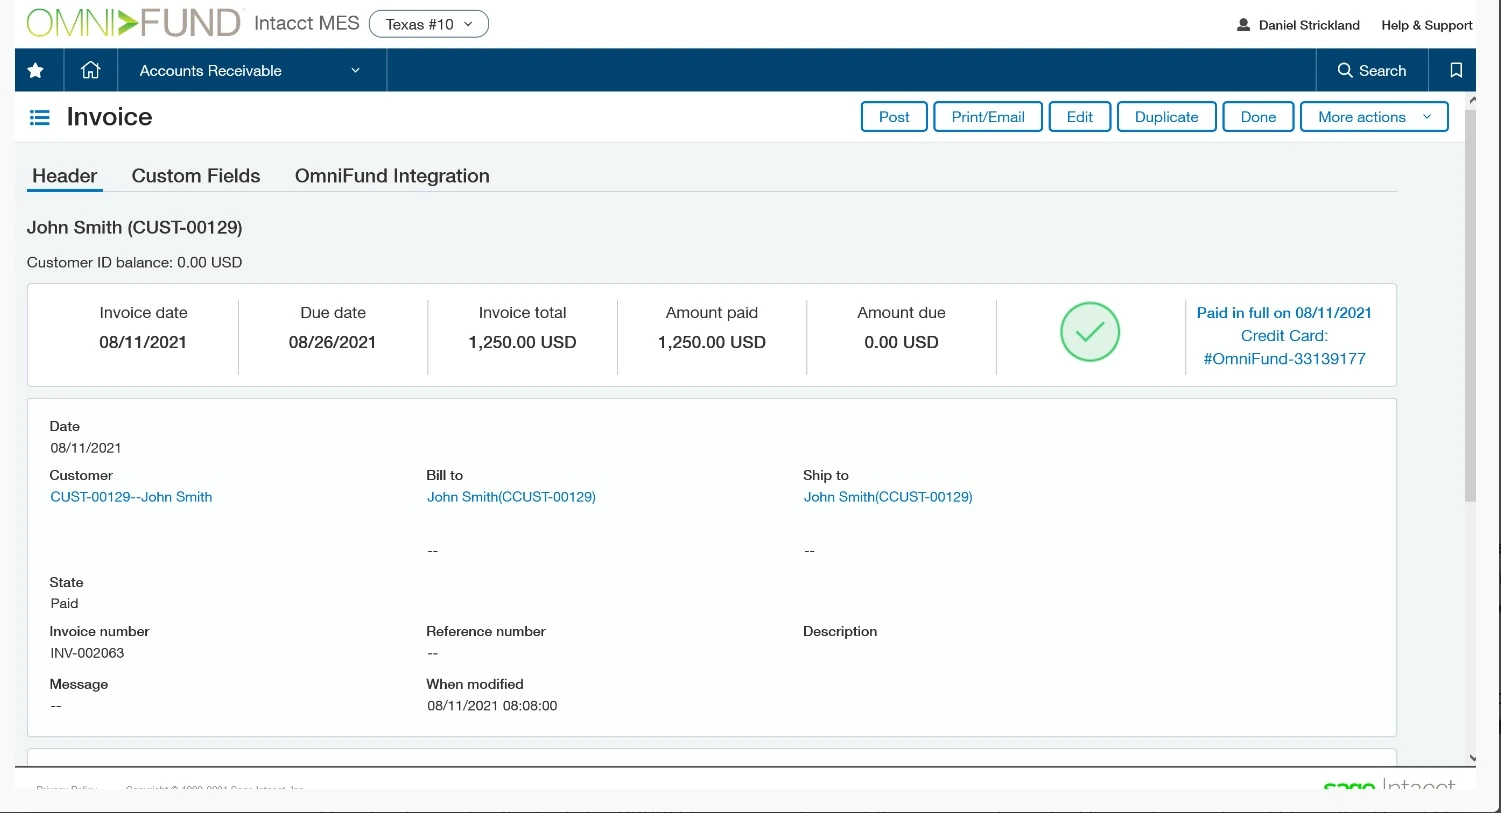Screen dimensions: 1501x813
Task: Click the Search magnifier button
Action: point(1372,70)
